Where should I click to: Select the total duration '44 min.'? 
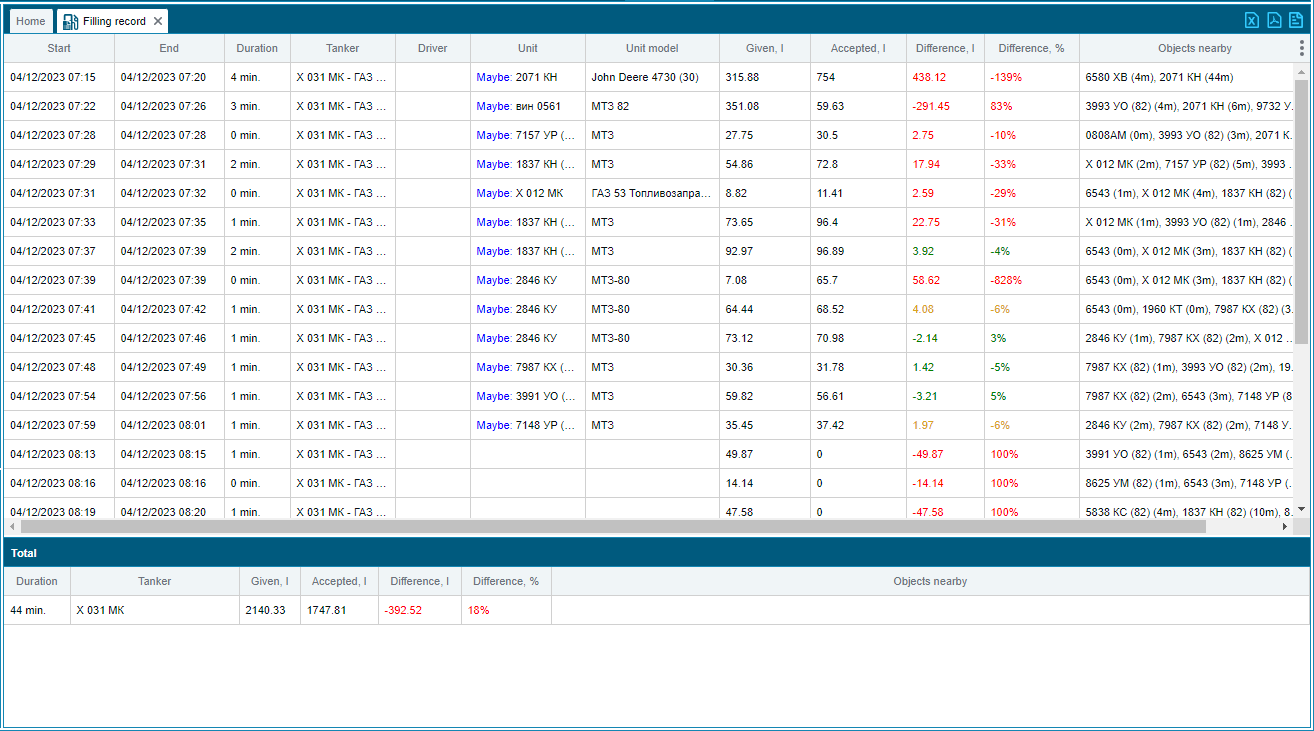click(x=28, y=610)
